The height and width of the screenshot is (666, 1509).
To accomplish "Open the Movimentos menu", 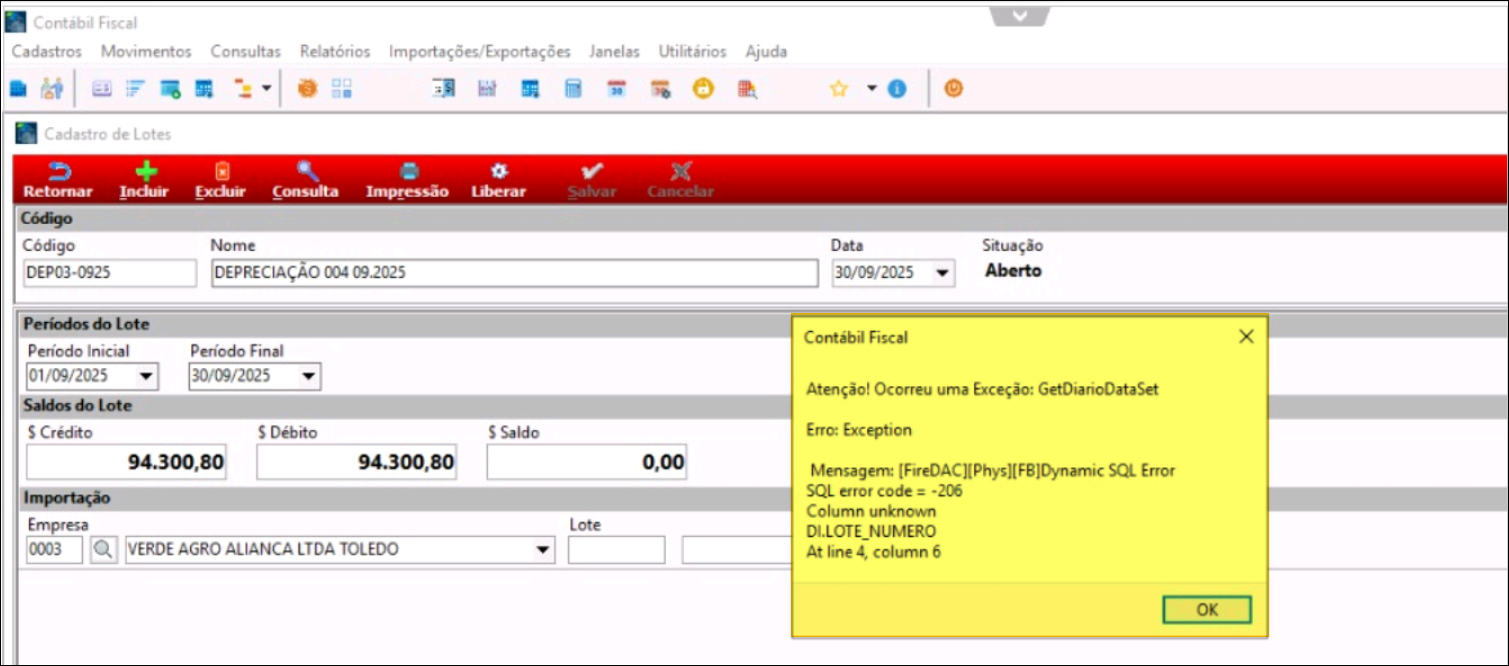I will [146, 51].
